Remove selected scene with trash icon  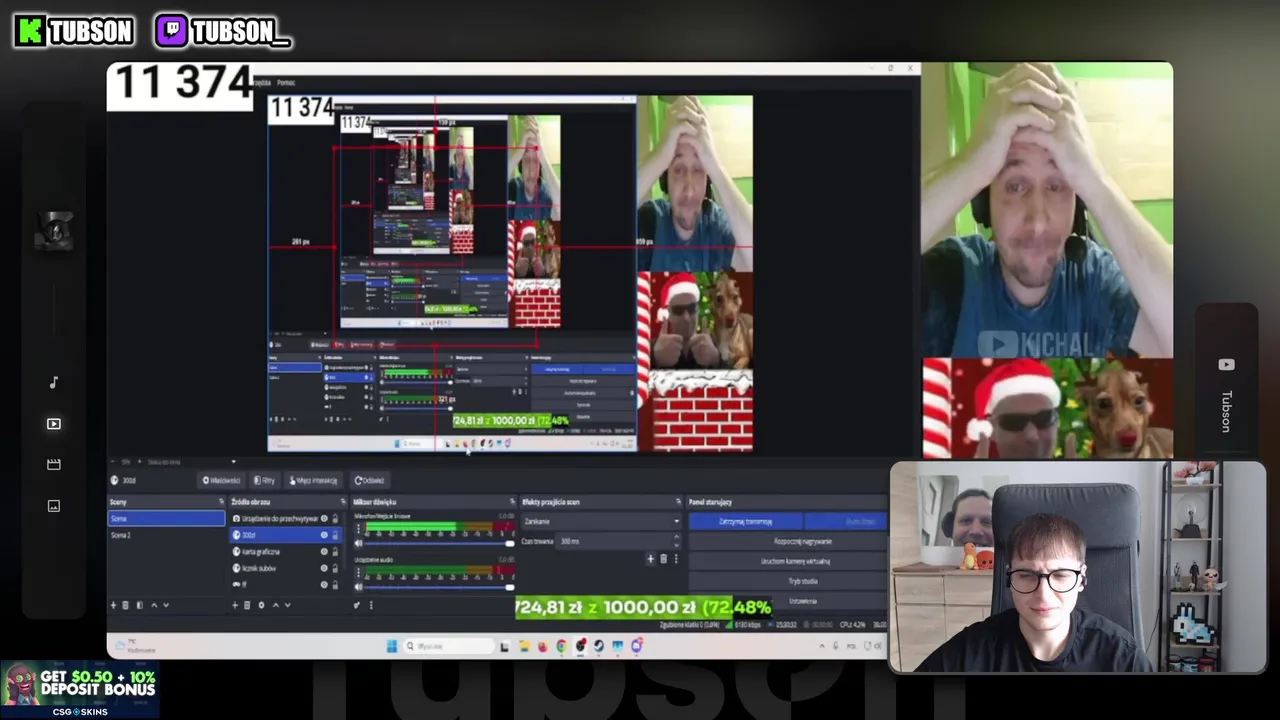[x=125, y=605]
